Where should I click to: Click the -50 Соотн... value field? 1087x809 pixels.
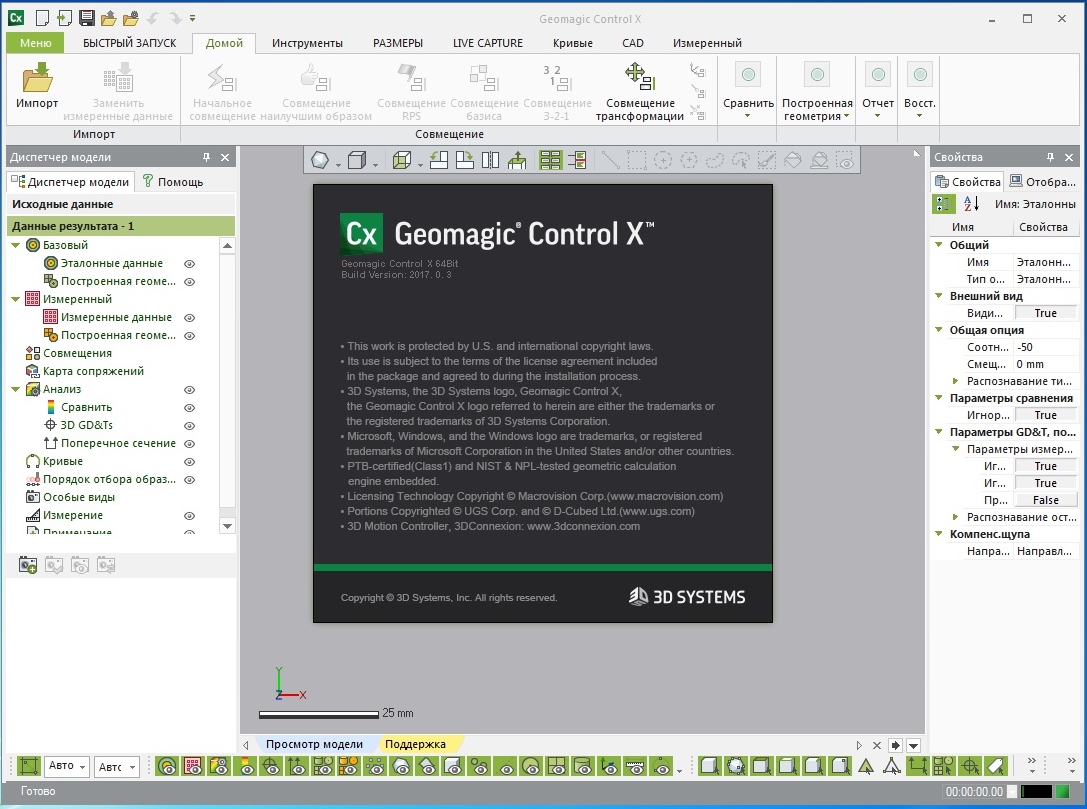(x=1045, y=347)
